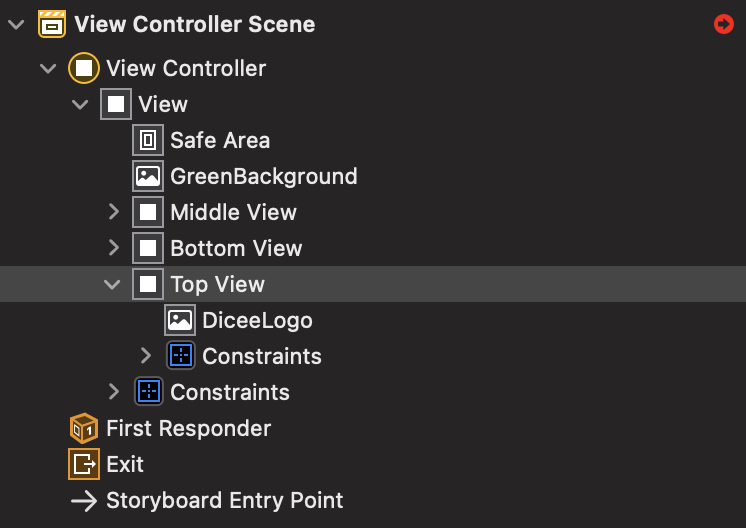Select the Storyboard Entry Point label
Image resolution: width=746 pixels, height=528 pixels.
tap(225, 500)
